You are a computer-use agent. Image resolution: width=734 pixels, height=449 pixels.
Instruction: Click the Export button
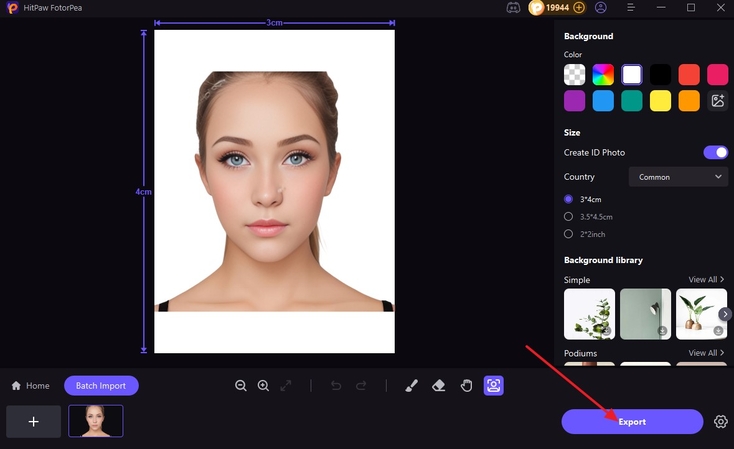tap(632, 421)
